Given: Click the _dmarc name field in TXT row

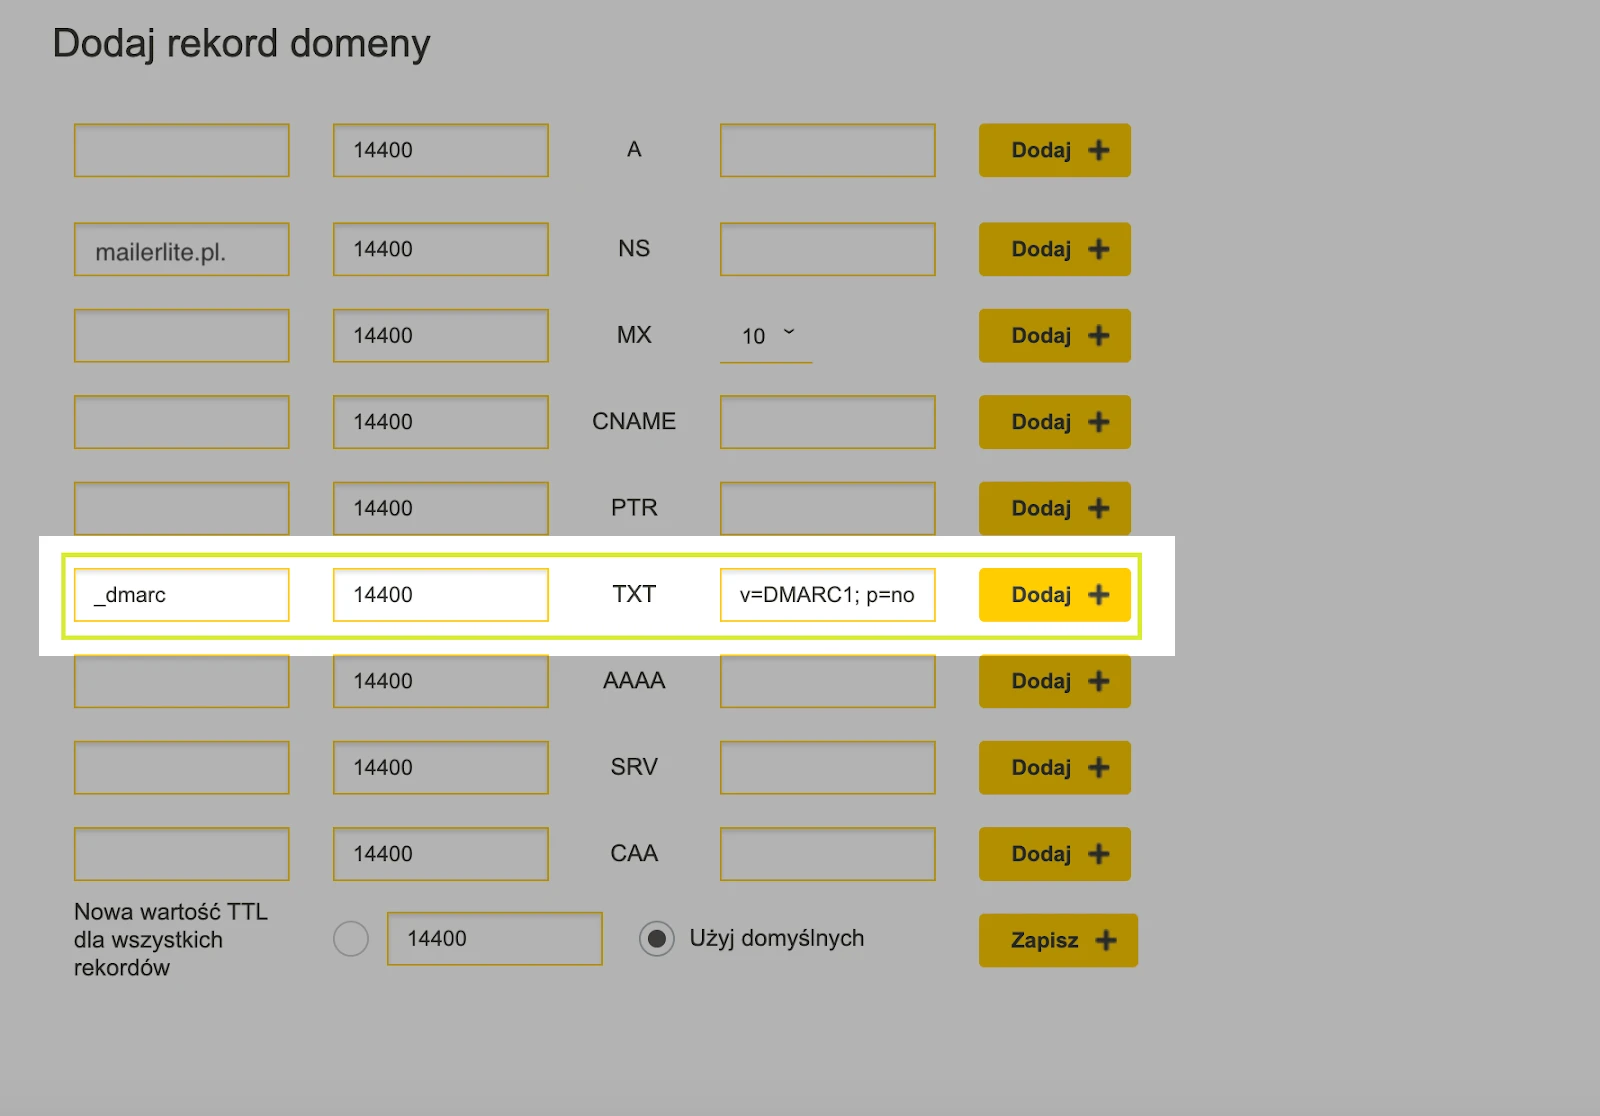Looking at the screenshot, I should coord(181,595).
